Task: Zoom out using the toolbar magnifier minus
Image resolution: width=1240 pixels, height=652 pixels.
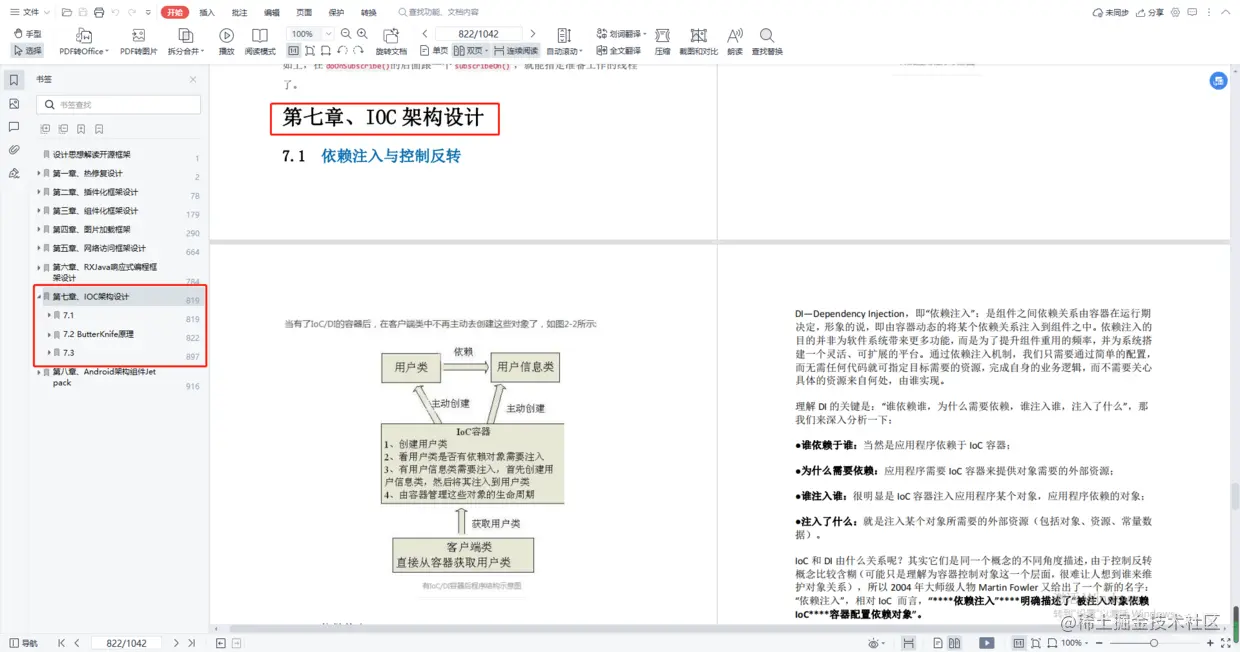Action: (347, 34)
